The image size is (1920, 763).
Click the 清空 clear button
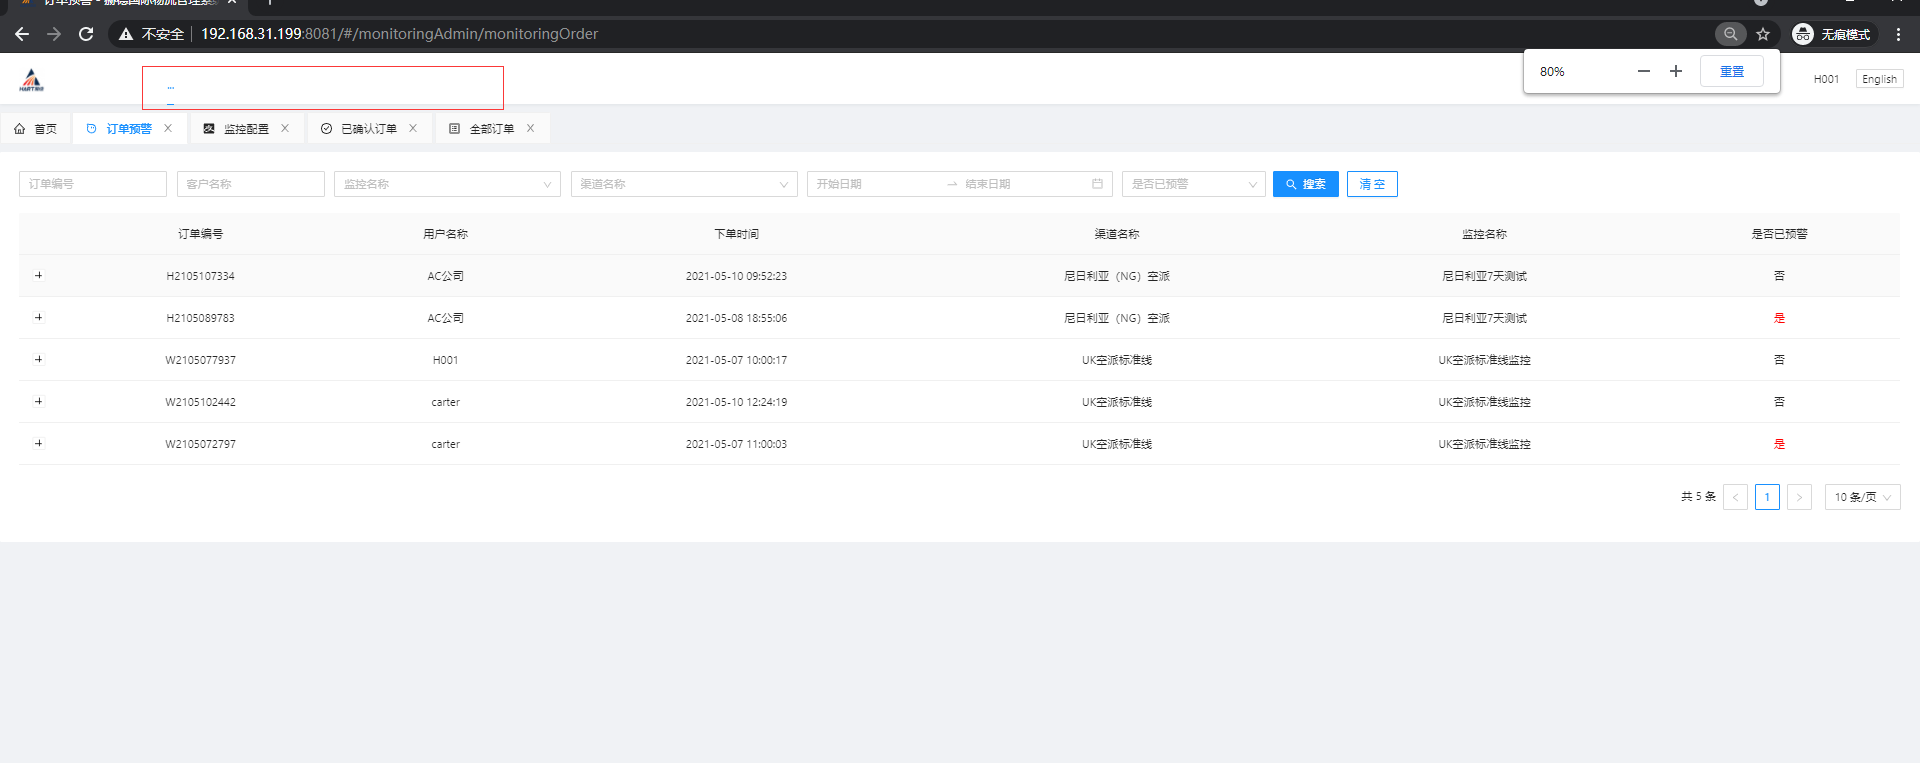(x=1372, y=184)
